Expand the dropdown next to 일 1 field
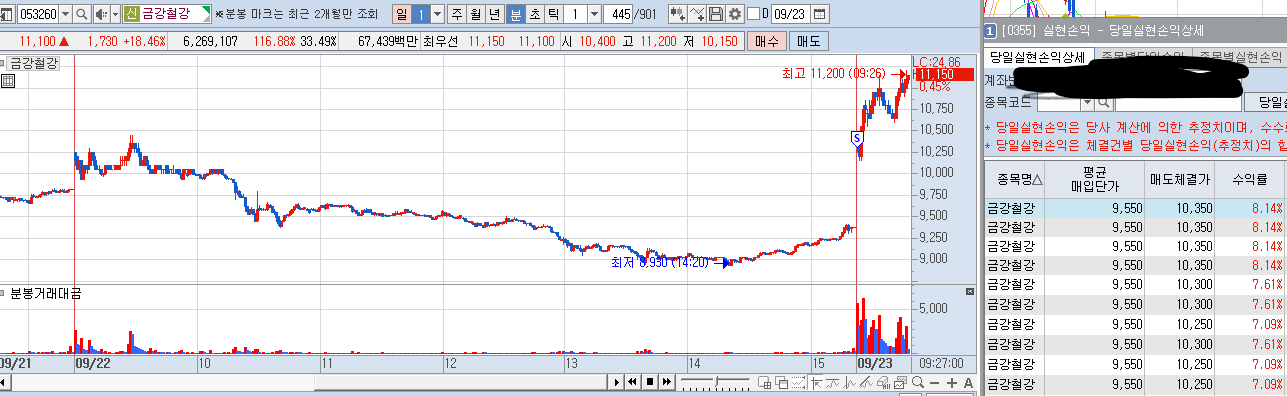1287x396 pixels. [438, 14]
